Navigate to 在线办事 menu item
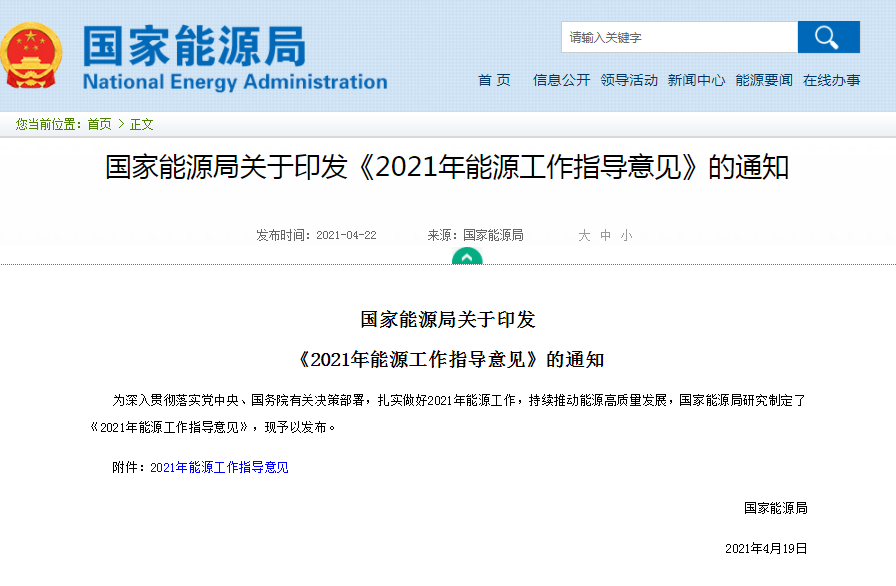Viewport: 896px width, 586px height. pos(831,80)
